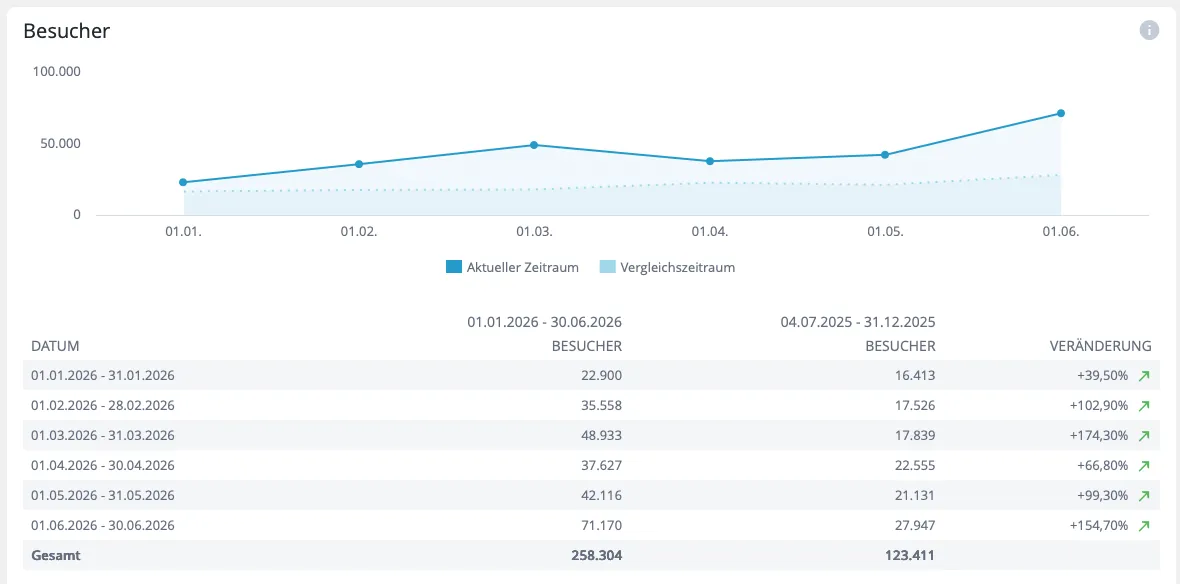1180x584 pixels.
Task: Select the 01.06. data point on chart
Action: [1060, 113]
